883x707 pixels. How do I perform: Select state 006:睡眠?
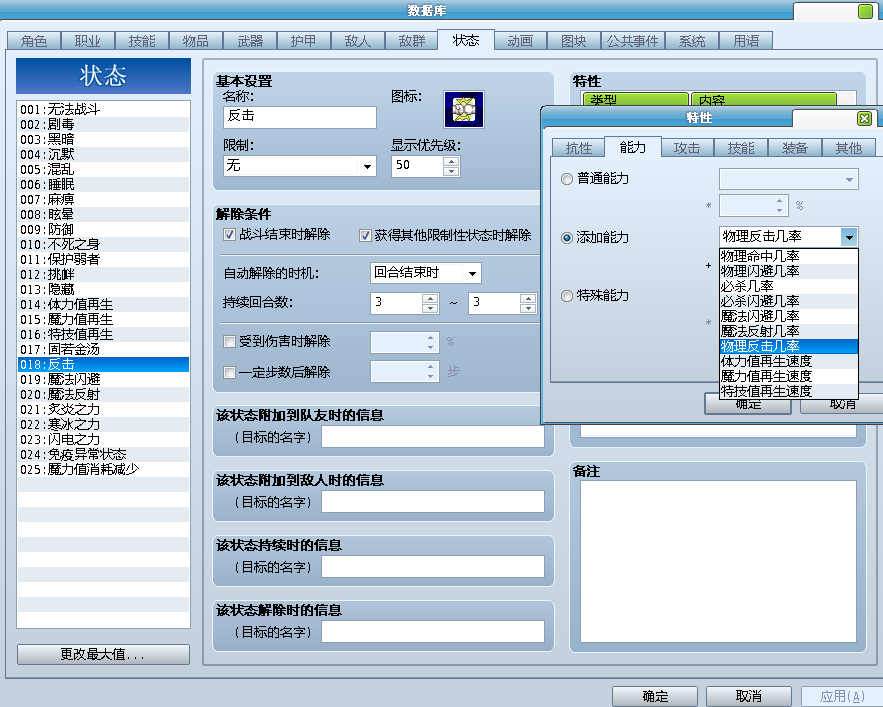coord(103,184)
